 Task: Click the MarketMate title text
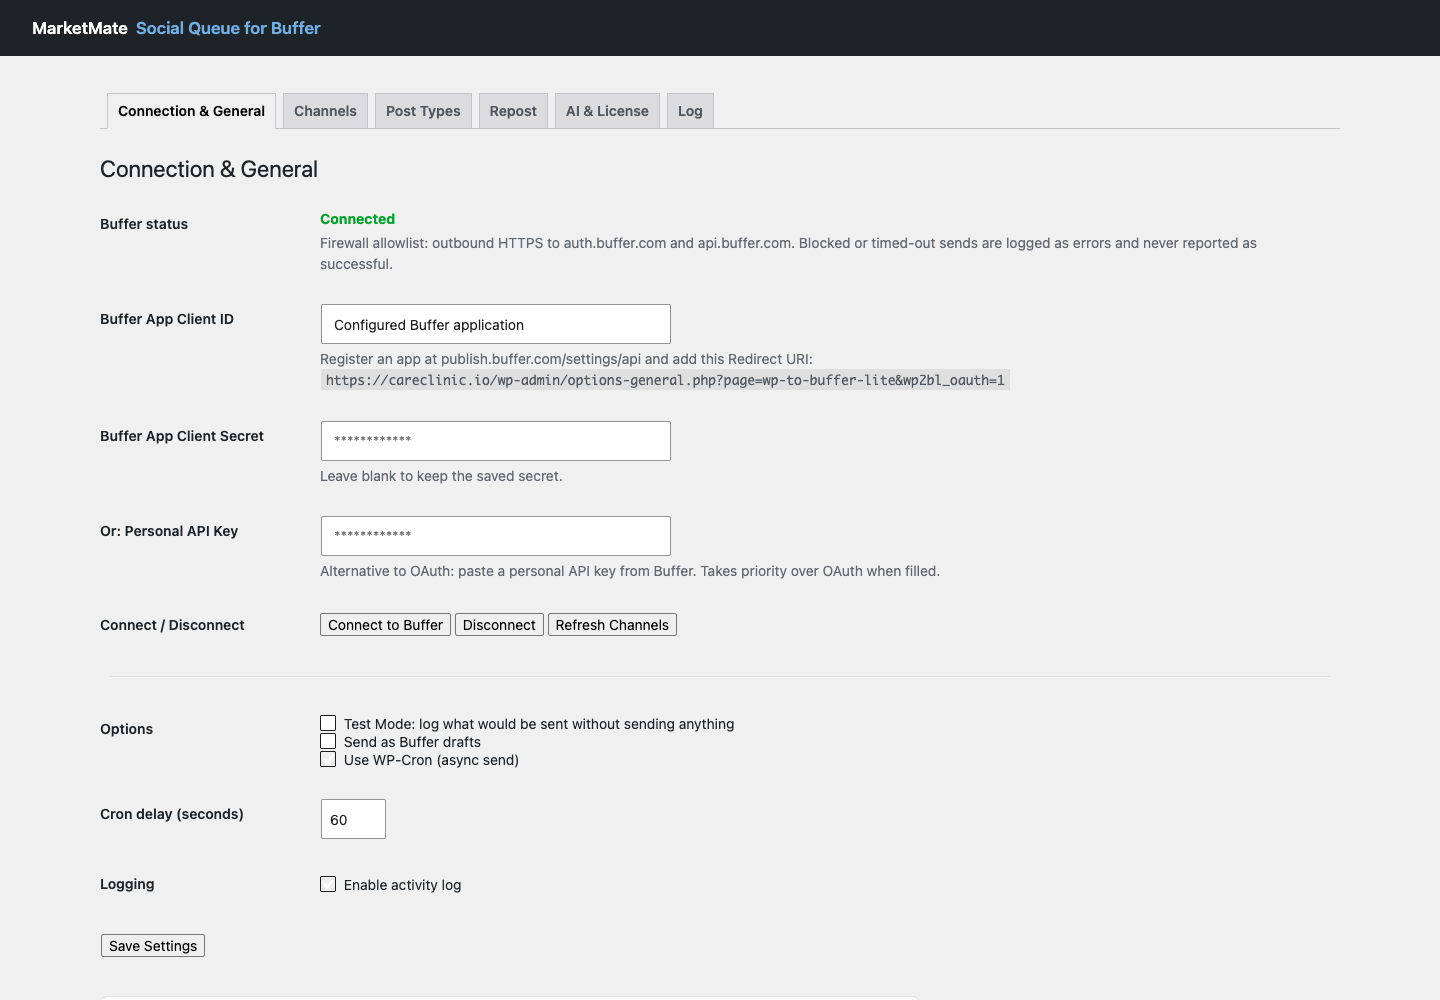(x=80, y=28)
